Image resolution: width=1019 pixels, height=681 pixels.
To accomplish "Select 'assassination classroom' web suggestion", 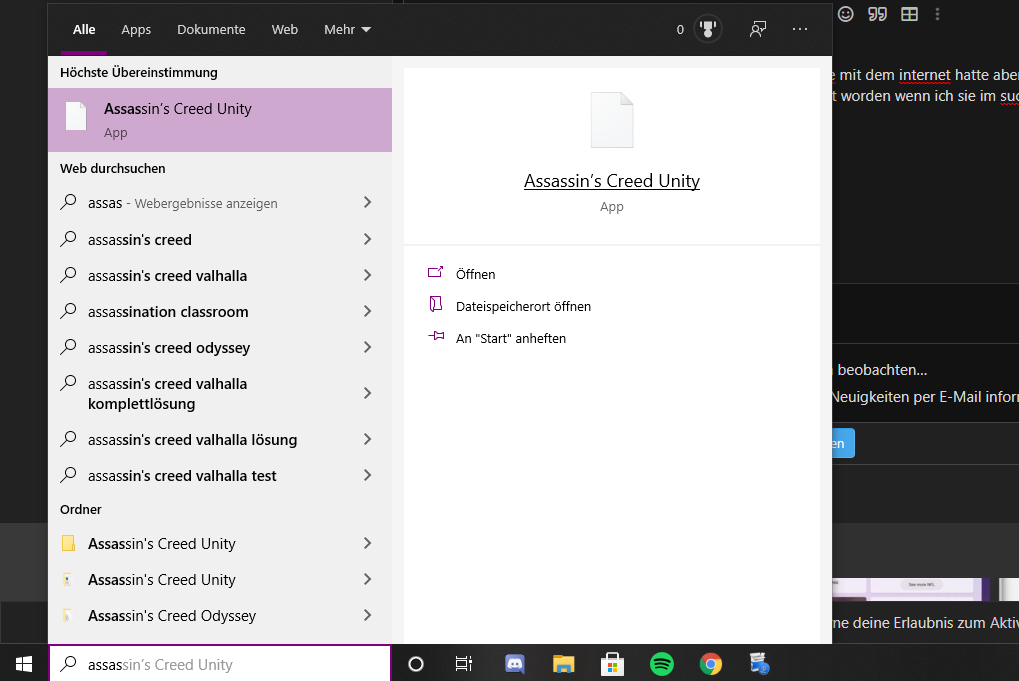I will [x=220, y=311].
